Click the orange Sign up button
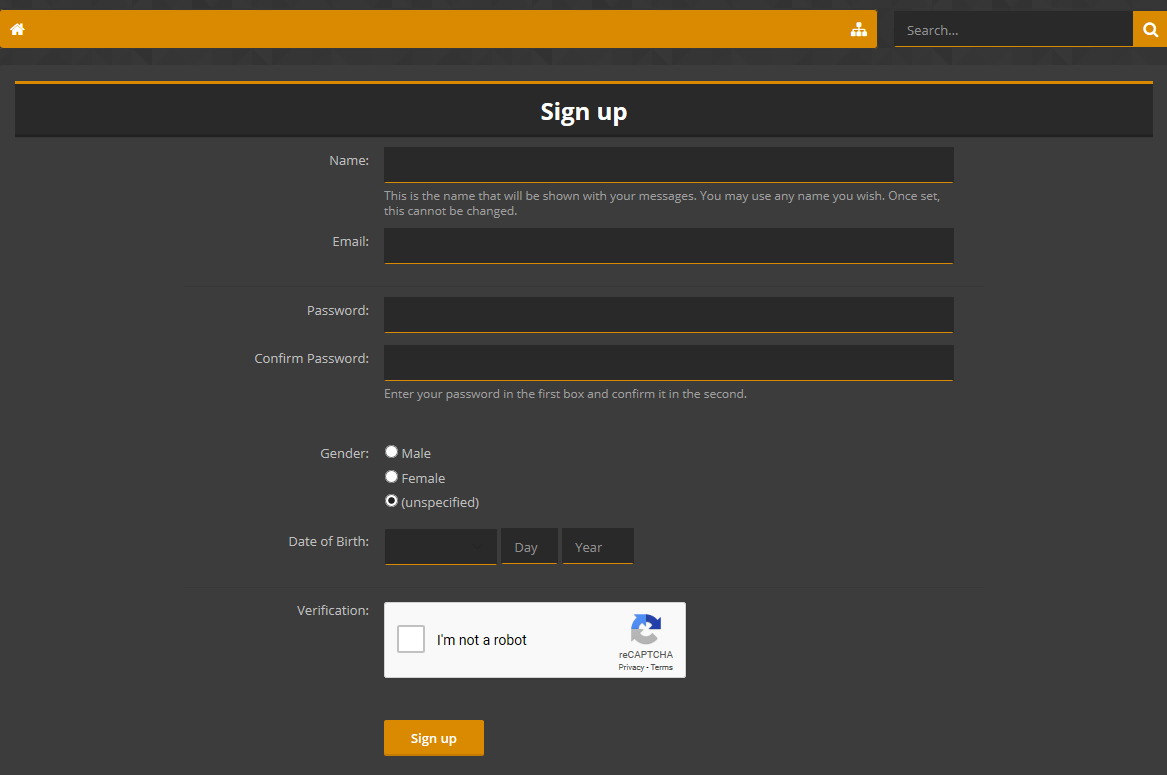Screen dimensions: 1167x775 tap(433, 738)
